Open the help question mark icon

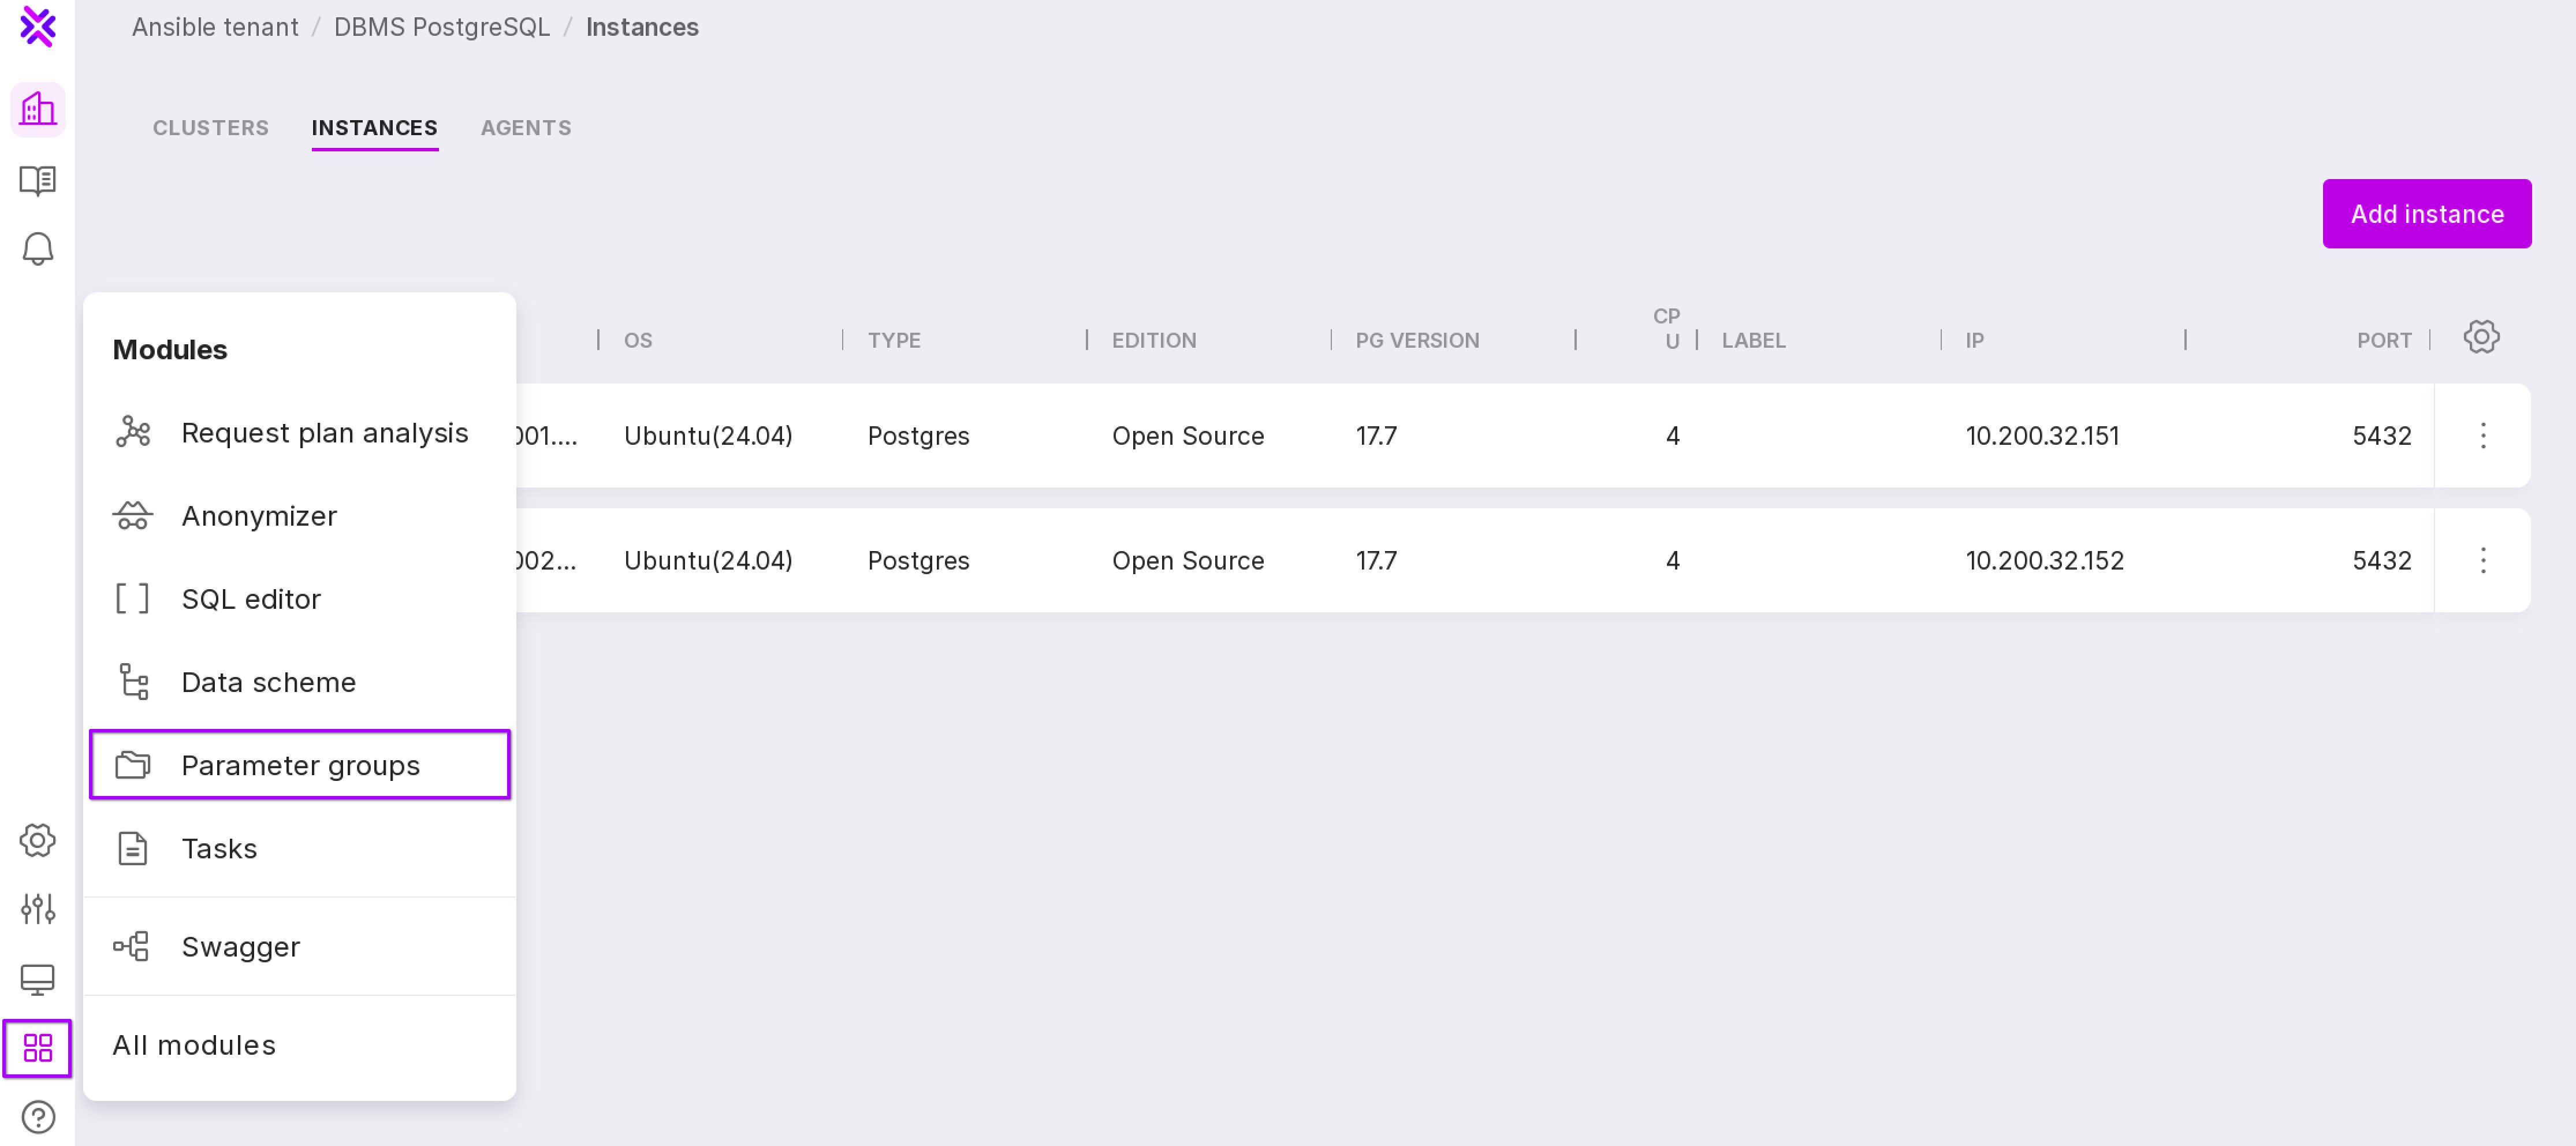[37, 1116]
